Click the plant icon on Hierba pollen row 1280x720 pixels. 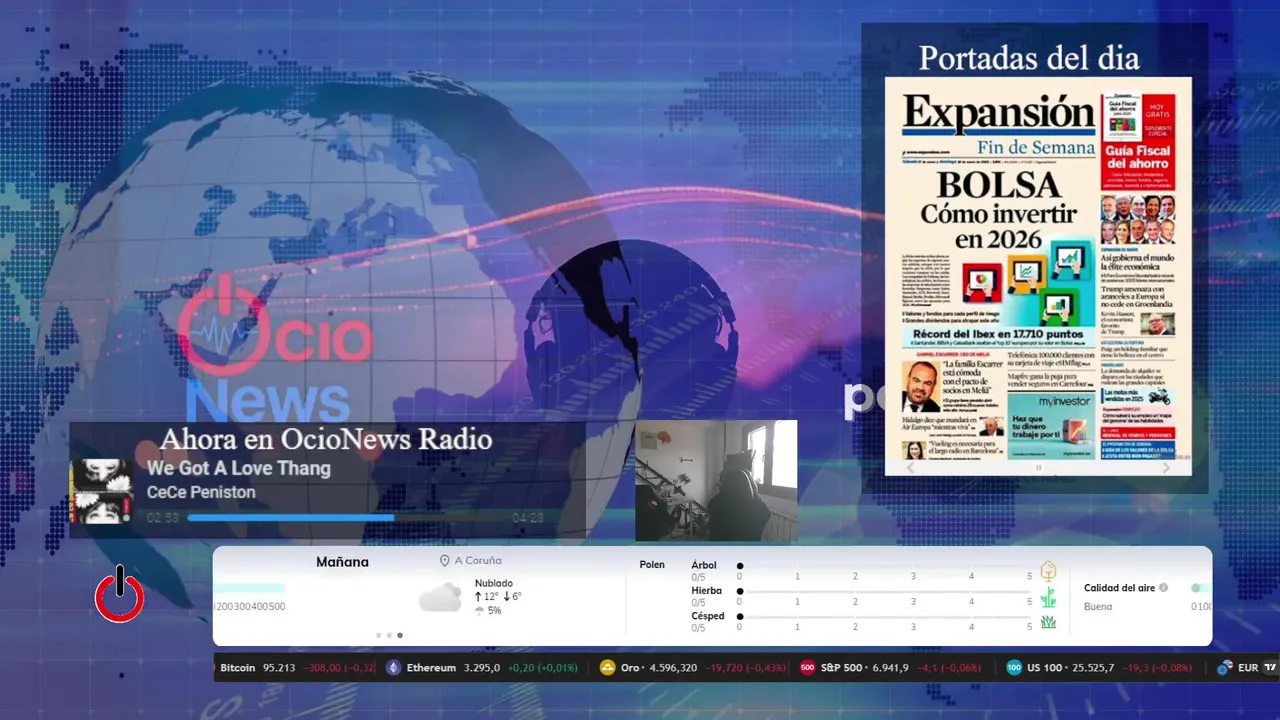point(1048,597)
